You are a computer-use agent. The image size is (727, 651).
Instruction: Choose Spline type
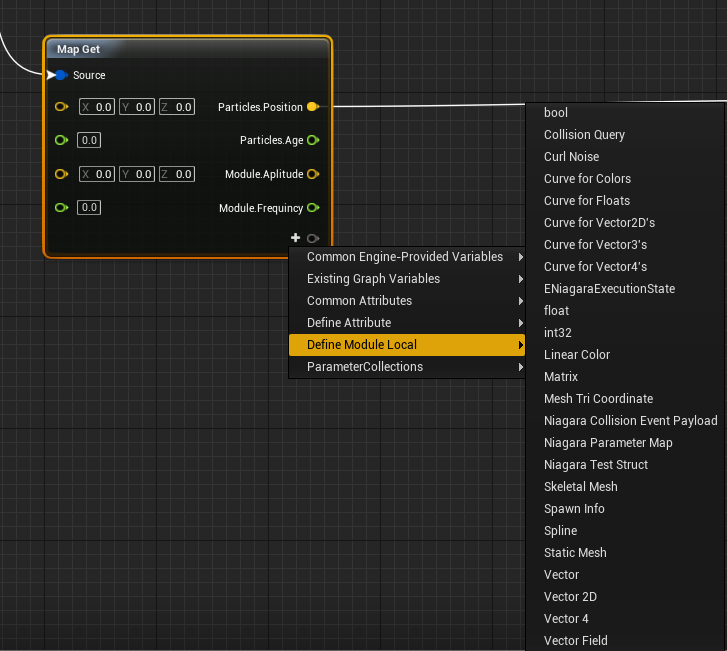coord(625,531)
